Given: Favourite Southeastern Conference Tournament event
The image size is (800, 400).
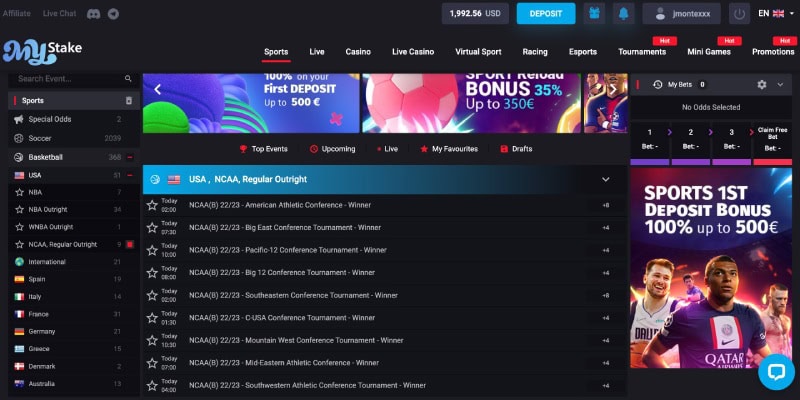Looking at the screenshot, I should point(152,295).
